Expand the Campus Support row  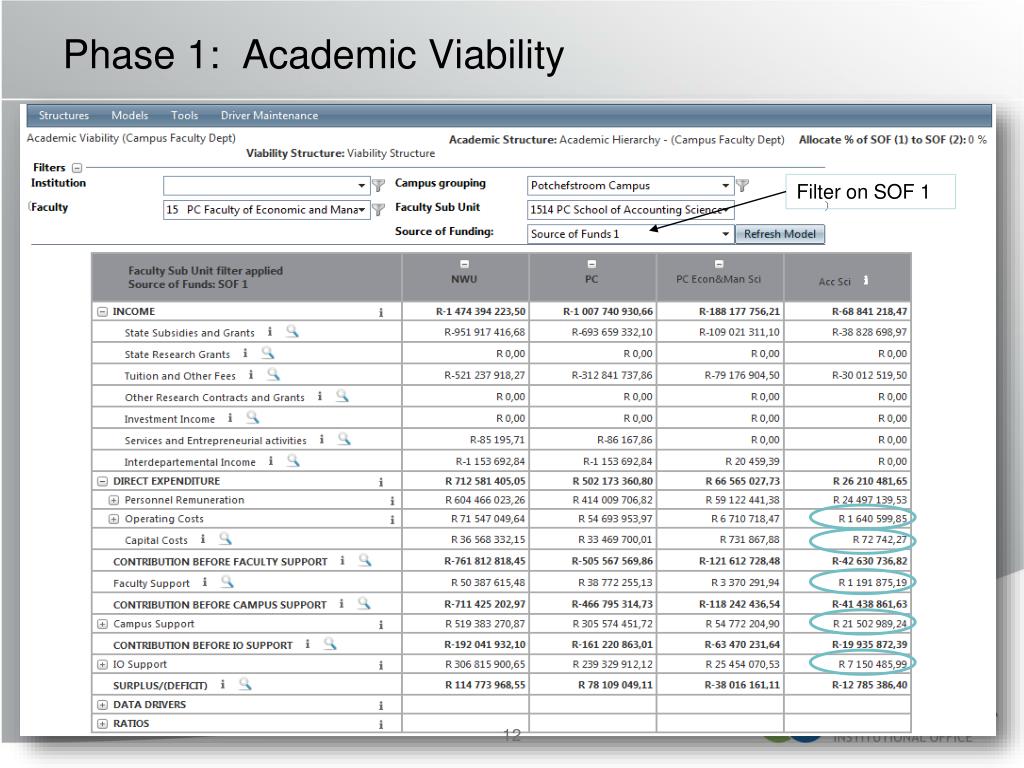tap(103, 624)
